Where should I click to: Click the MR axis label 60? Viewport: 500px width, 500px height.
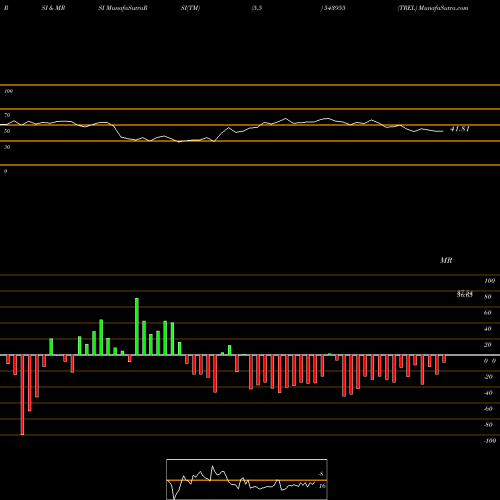pos(487,313)
